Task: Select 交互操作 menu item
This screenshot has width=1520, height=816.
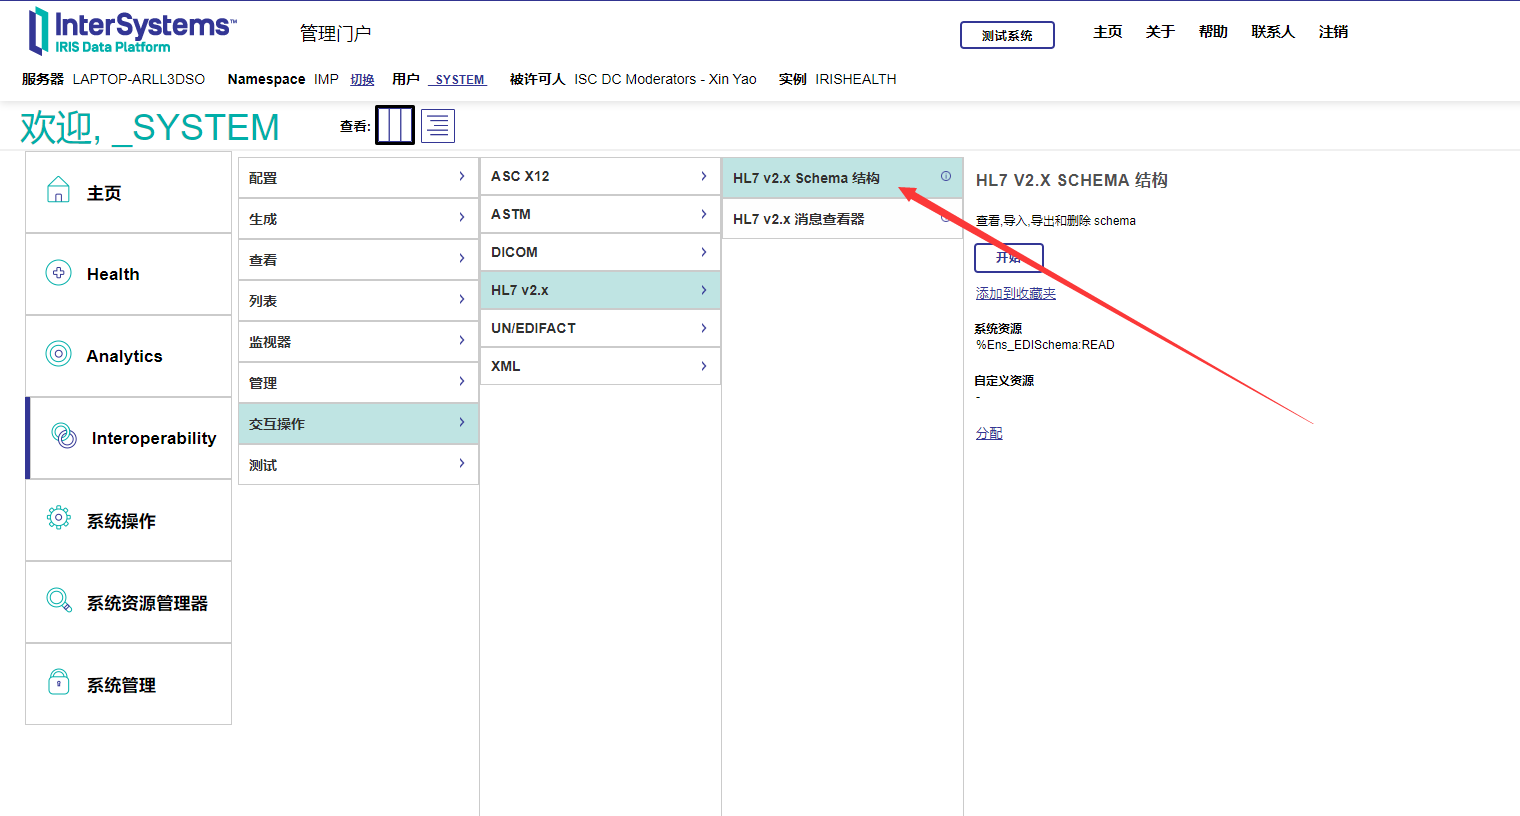Action: (x=358, y=424)
